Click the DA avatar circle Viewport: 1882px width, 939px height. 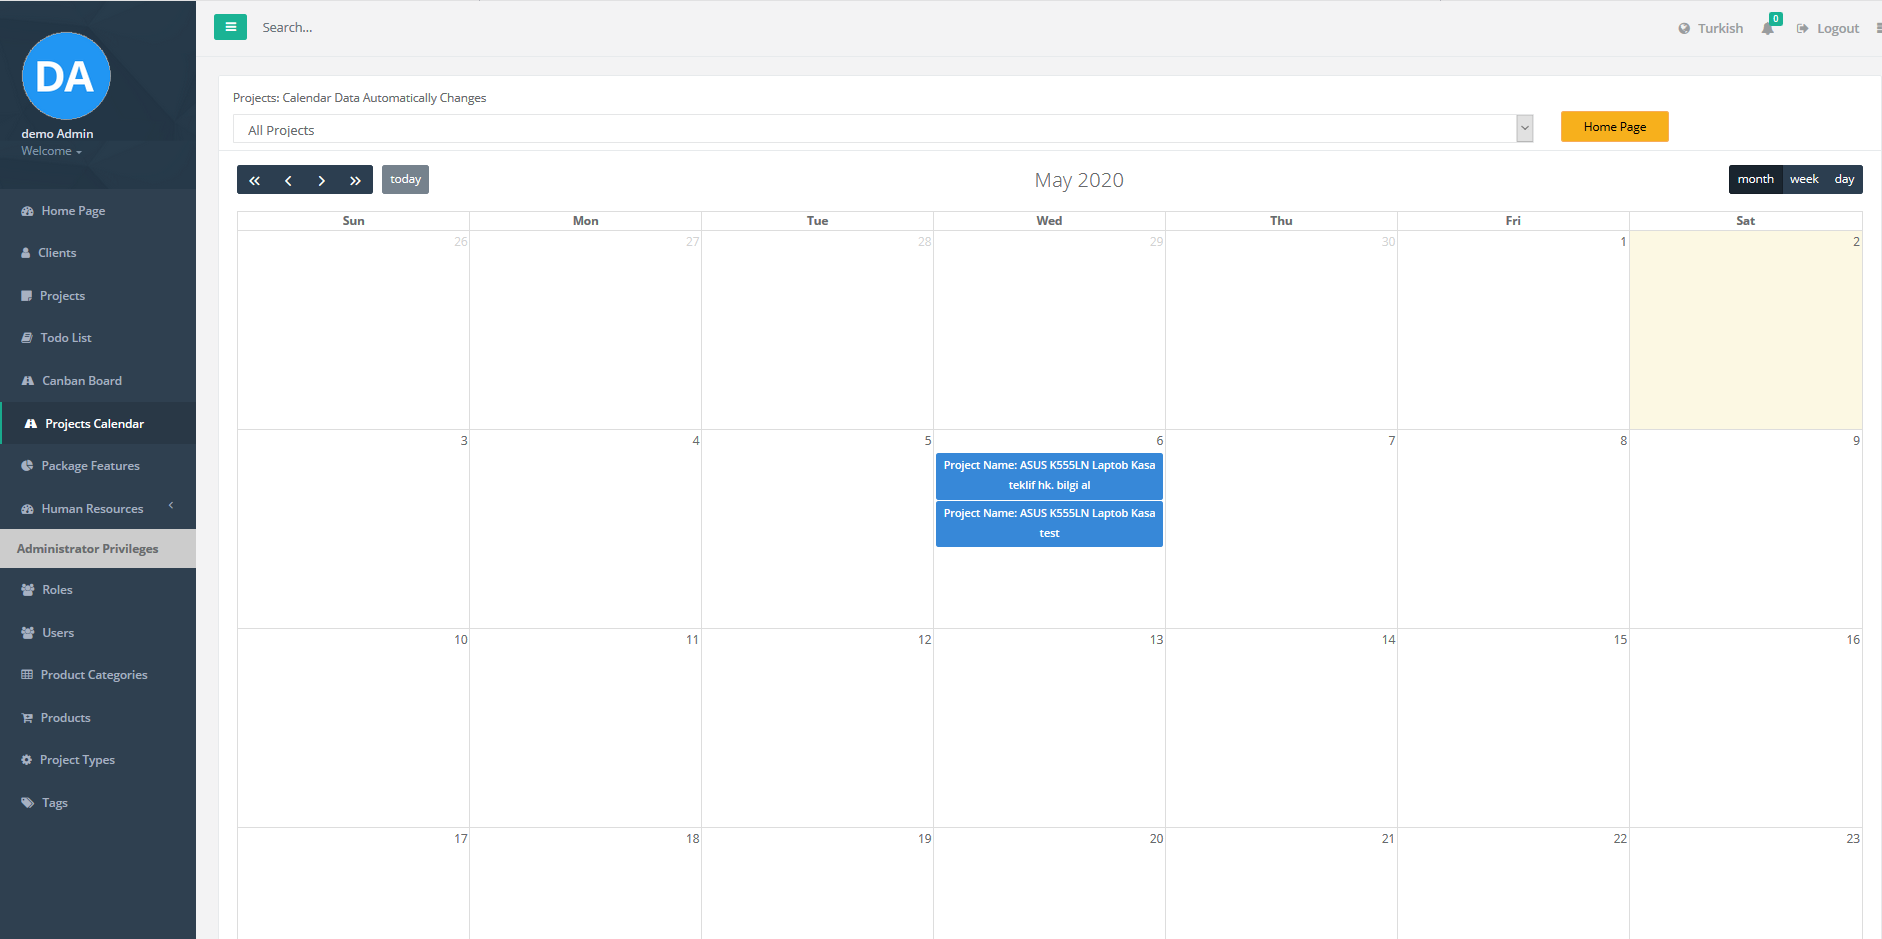[66, 76]
